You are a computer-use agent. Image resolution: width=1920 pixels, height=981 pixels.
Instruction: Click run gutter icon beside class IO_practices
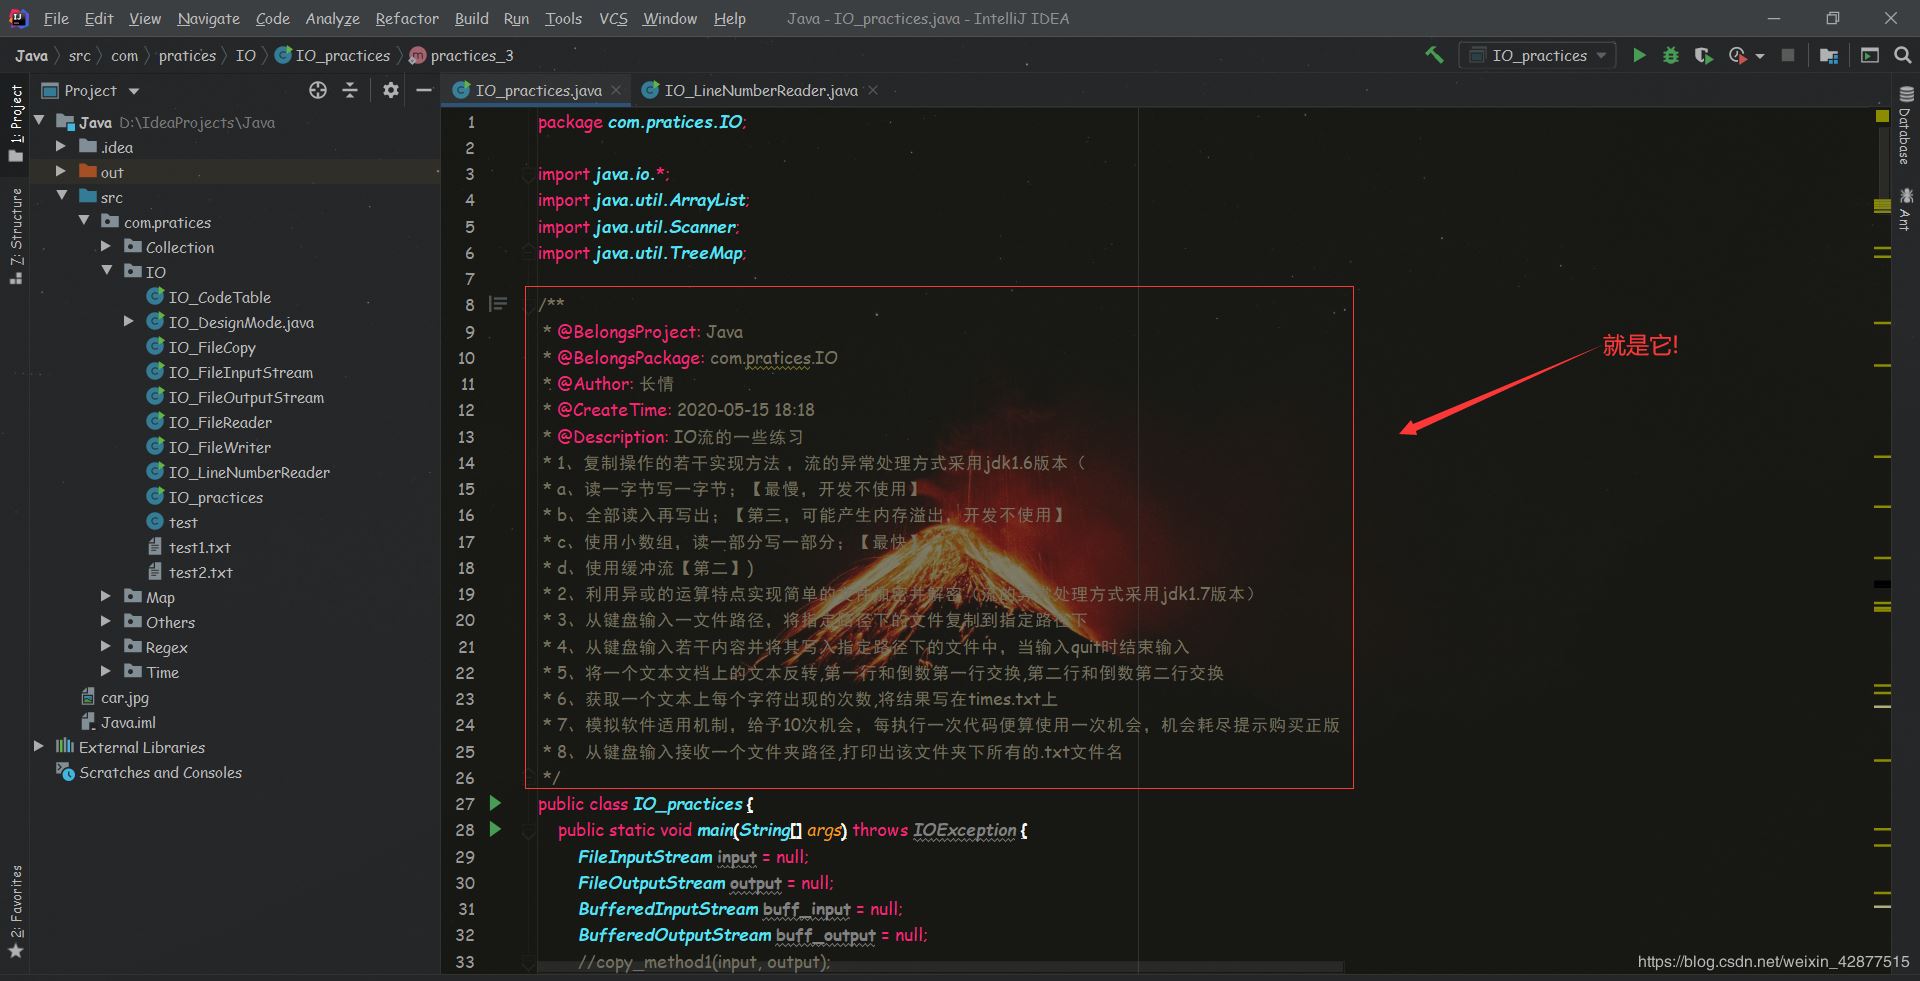[x=495, y=803]
